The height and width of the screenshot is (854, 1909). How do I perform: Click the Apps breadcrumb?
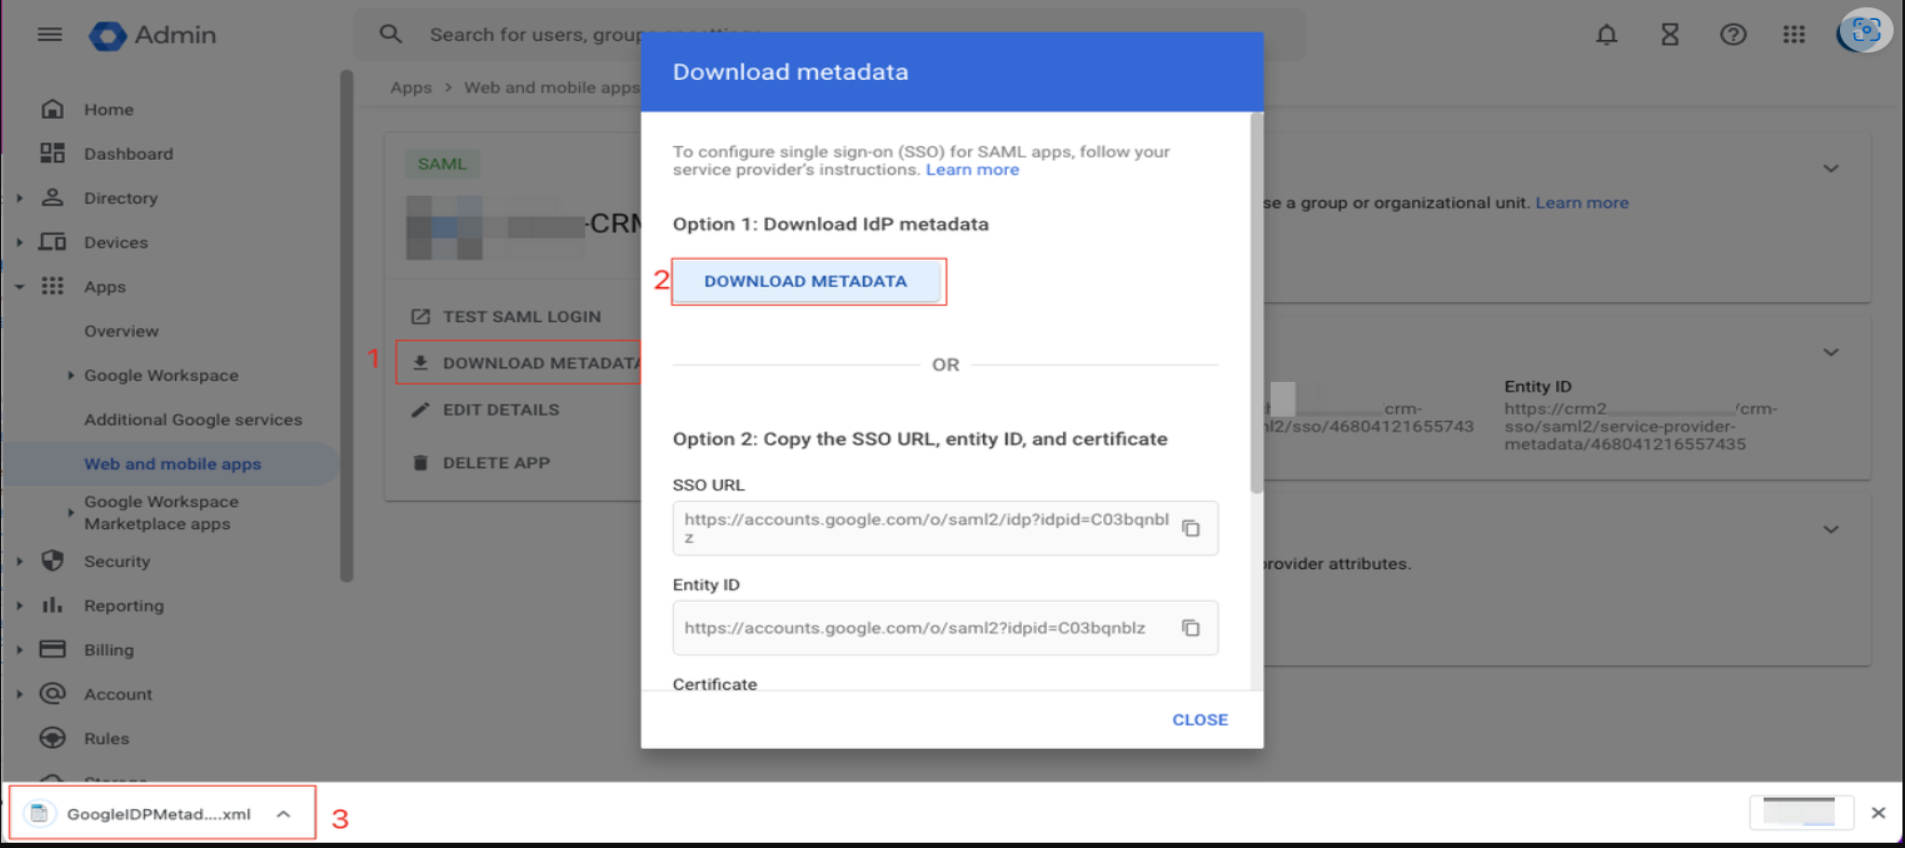coord(411,88)
